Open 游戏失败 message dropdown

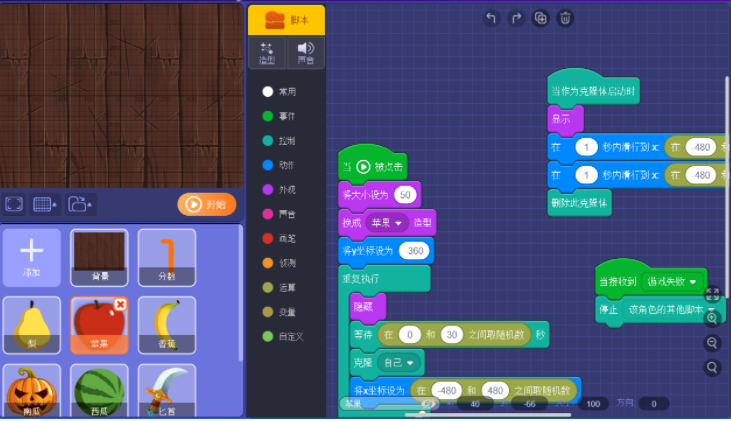coord(692,282)
